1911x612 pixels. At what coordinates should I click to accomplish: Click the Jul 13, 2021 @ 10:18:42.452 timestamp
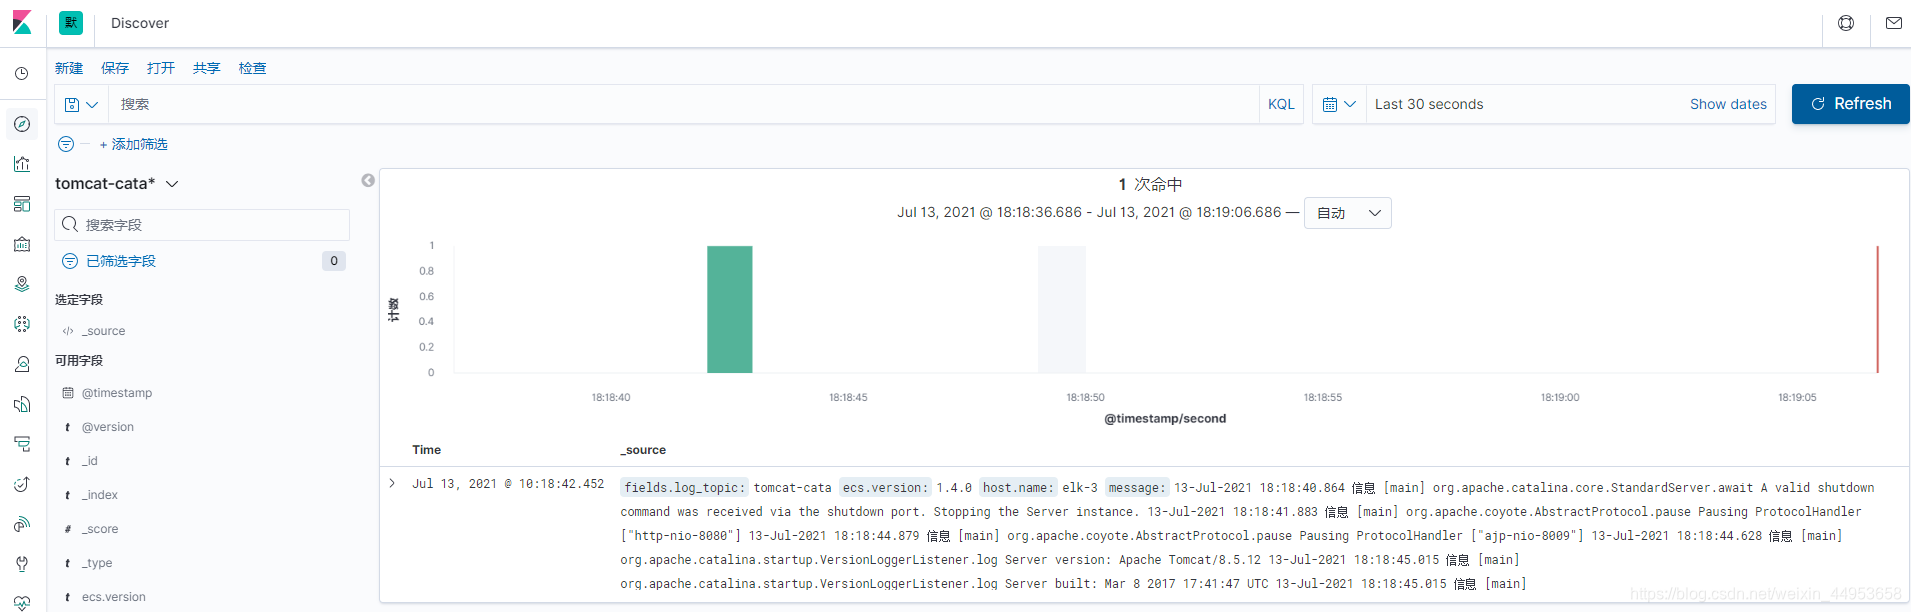click(x=508, y=484)
